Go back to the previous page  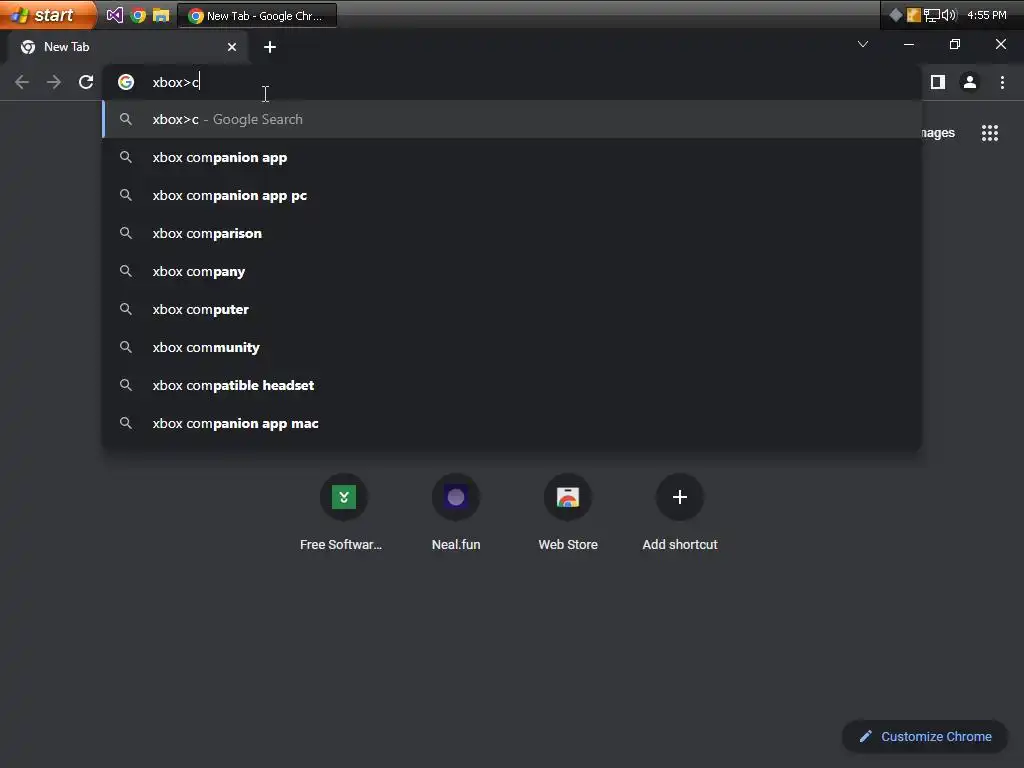click(22, 82)
